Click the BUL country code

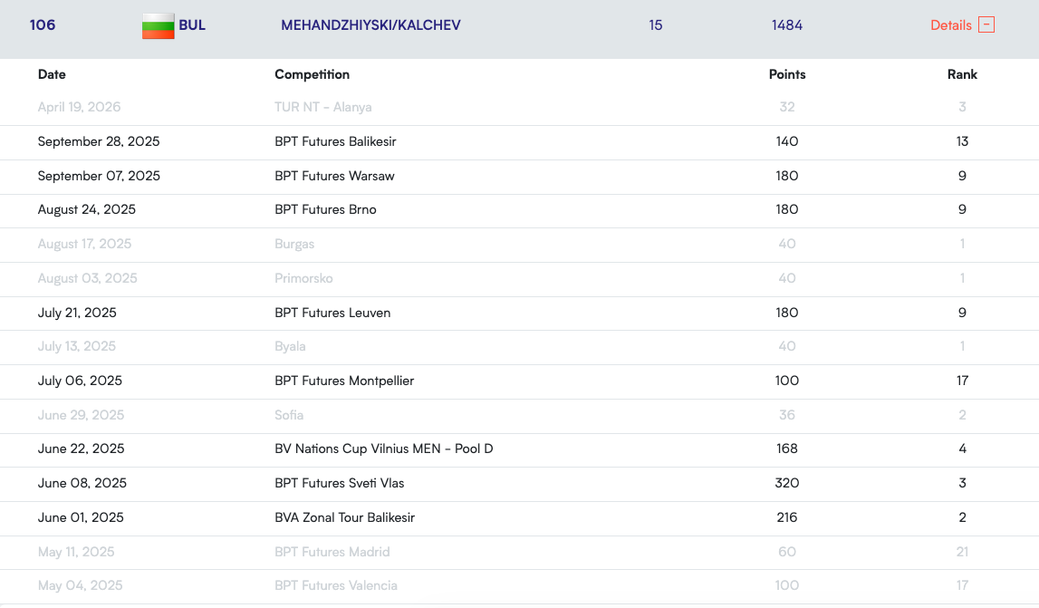coord(192,25)
